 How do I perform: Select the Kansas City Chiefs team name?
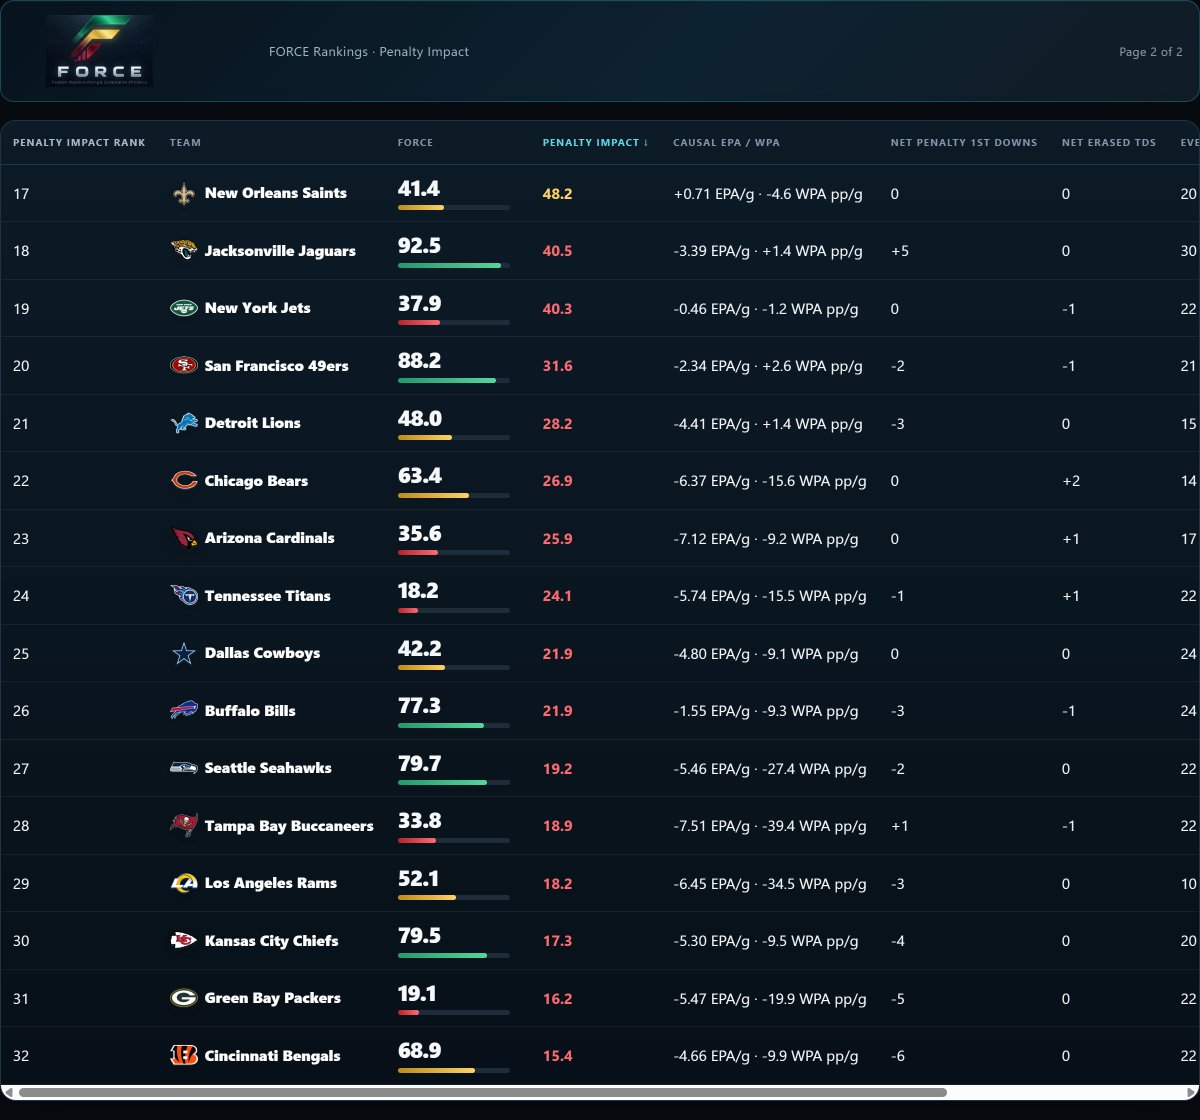point(272,941)
